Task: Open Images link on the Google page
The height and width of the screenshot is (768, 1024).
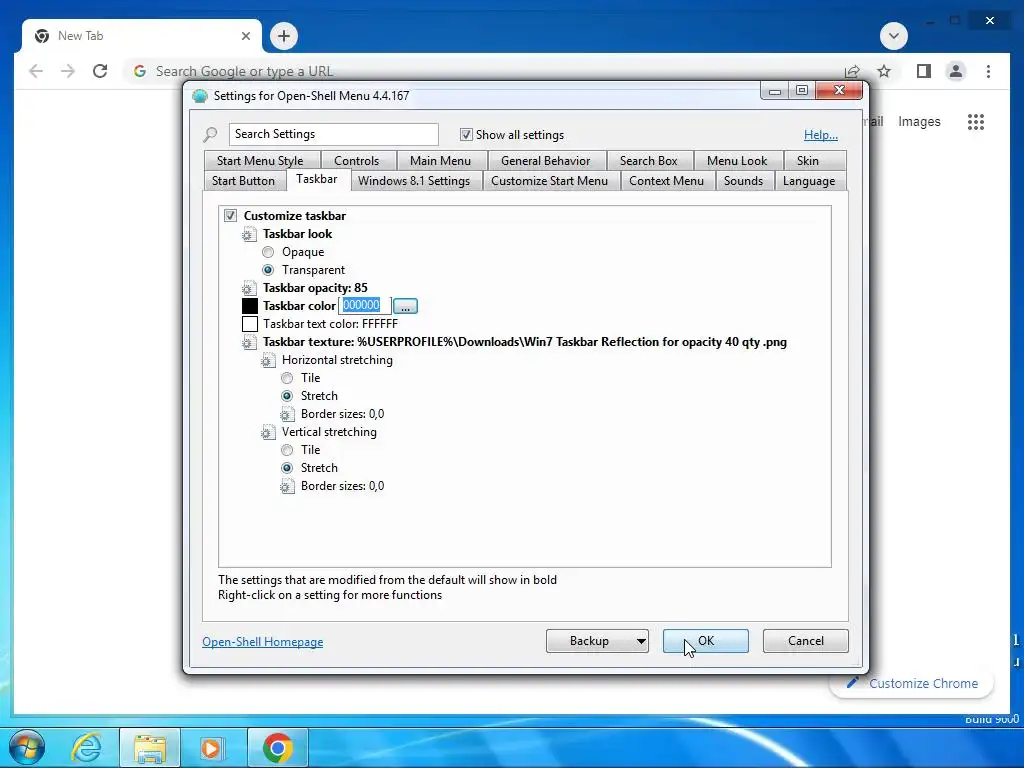Action: pyautogui.click(x=919, y=121)
